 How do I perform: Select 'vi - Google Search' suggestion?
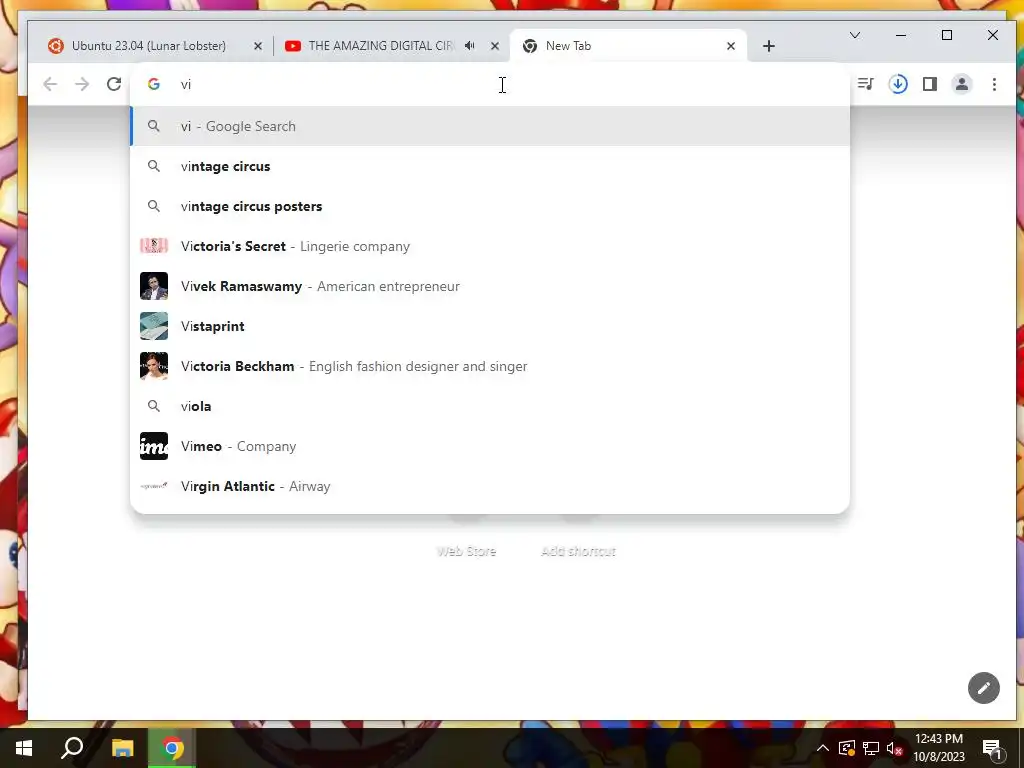pos(490,126)
